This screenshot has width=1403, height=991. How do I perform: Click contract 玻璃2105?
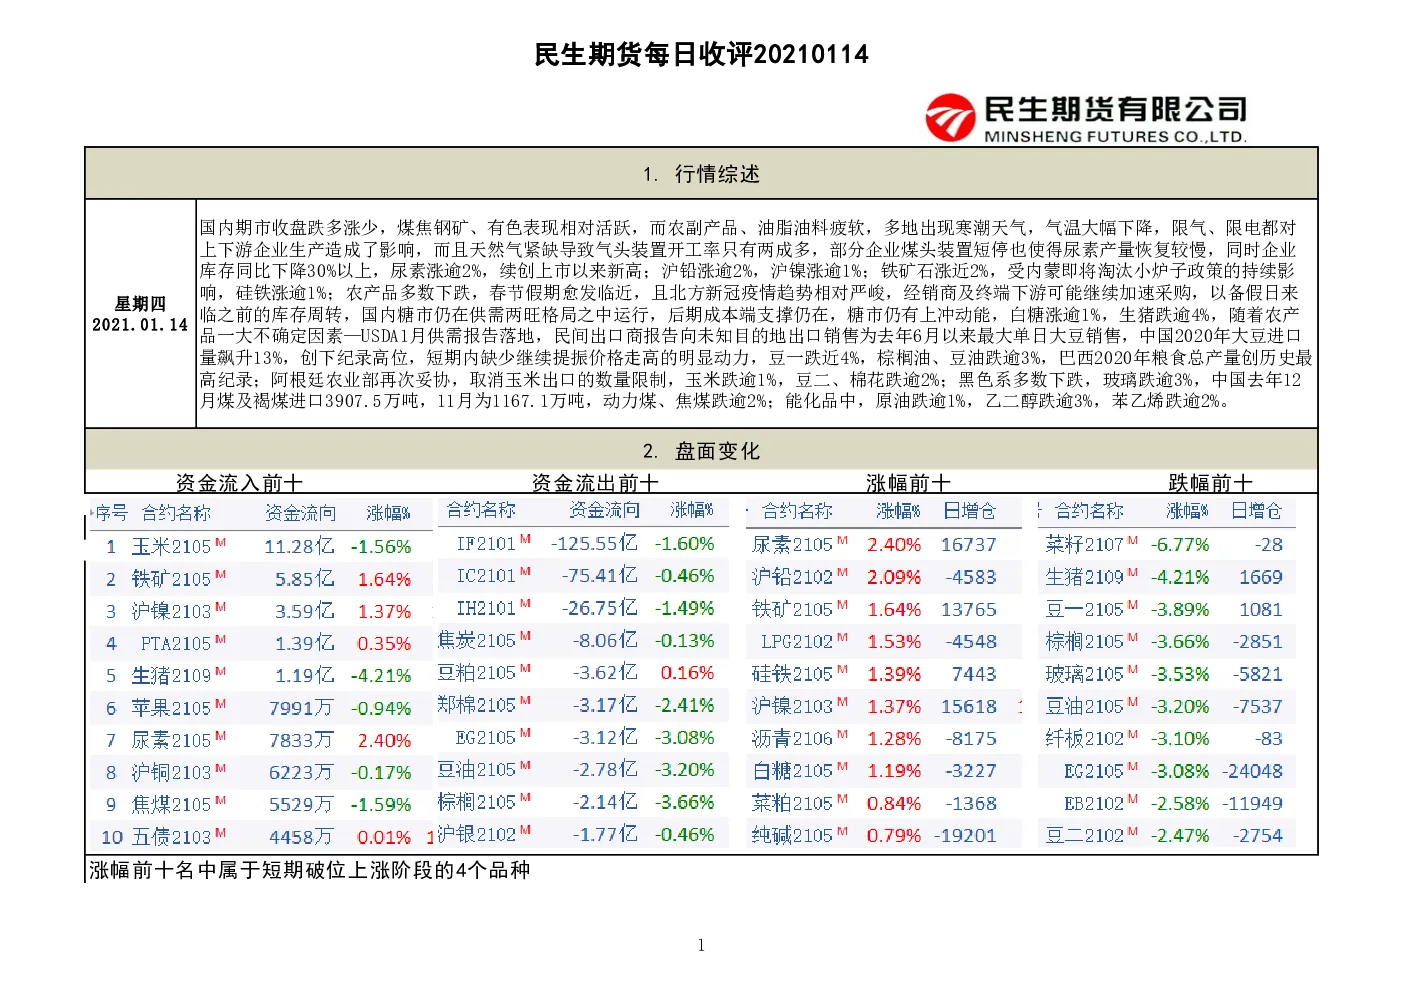[1085, 674]
